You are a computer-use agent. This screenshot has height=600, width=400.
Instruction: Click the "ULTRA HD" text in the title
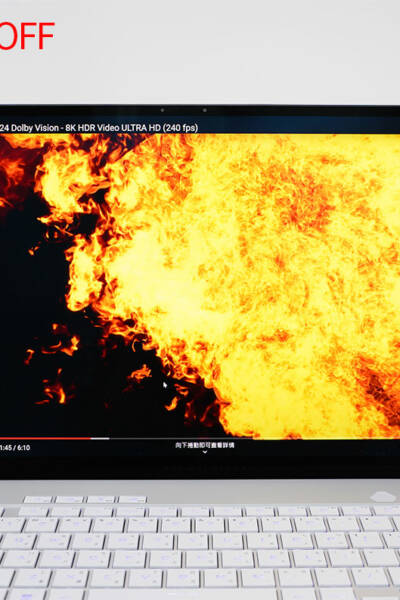140,128
